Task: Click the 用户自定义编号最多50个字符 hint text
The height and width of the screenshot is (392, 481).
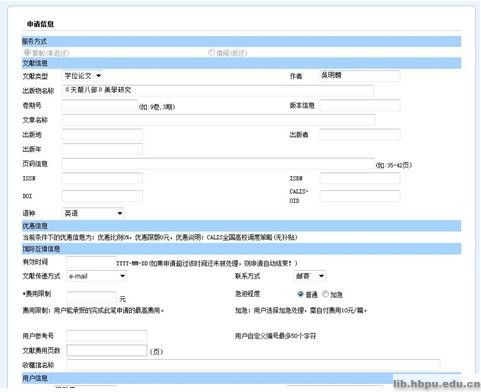Action: (275, 336)
